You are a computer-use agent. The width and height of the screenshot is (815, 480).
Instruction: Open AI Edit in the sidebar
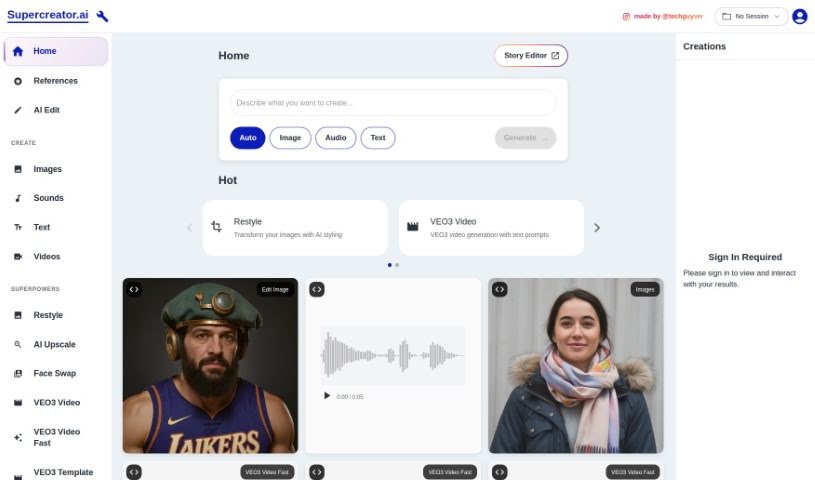tap(56, 110)
